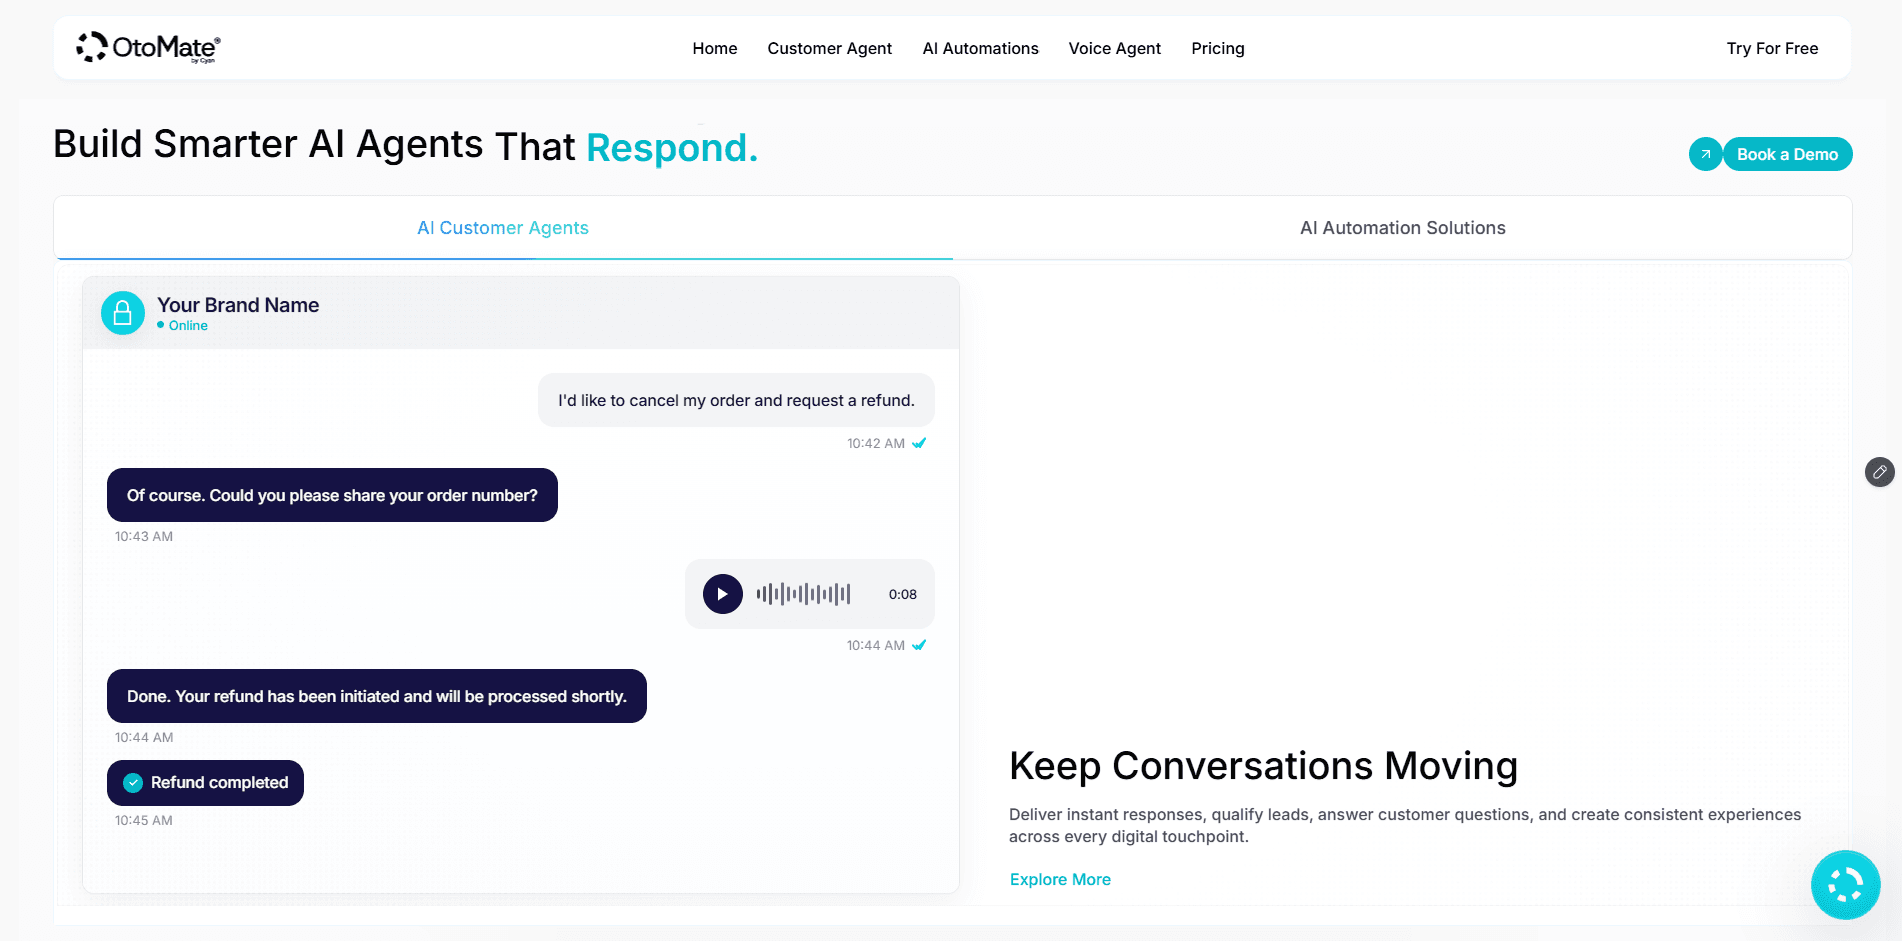Open the Pricing page link
Viewport: 1902px width, 941px height.
click(1218, 48)
